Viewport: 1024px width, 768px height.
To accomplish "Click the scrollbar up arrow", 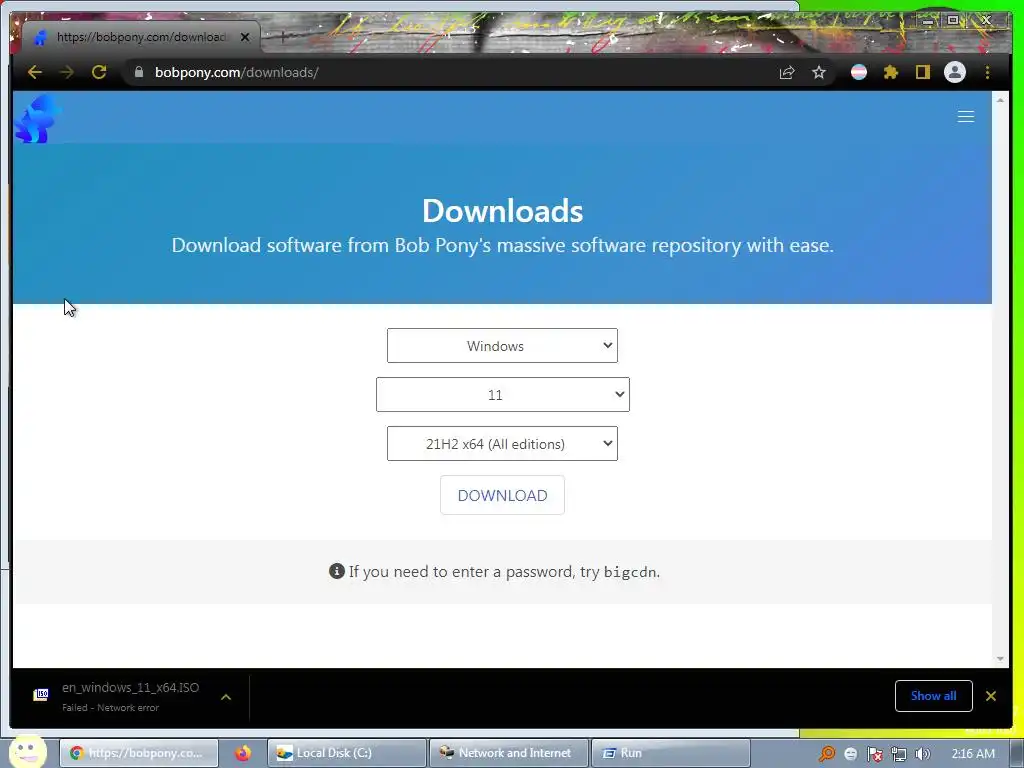I will click(1000, 99).
